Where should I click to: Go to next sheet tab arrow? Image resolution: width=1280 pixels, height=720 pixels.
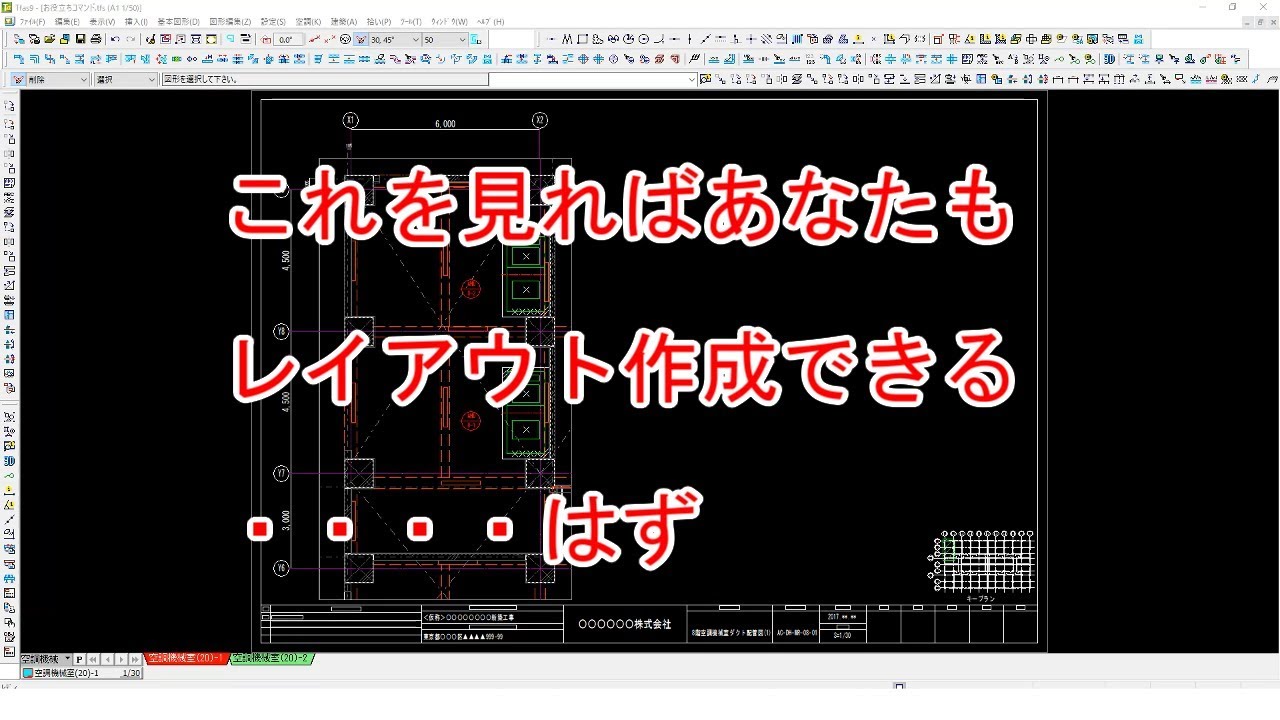pyautogui.click(x=122, y=659)
